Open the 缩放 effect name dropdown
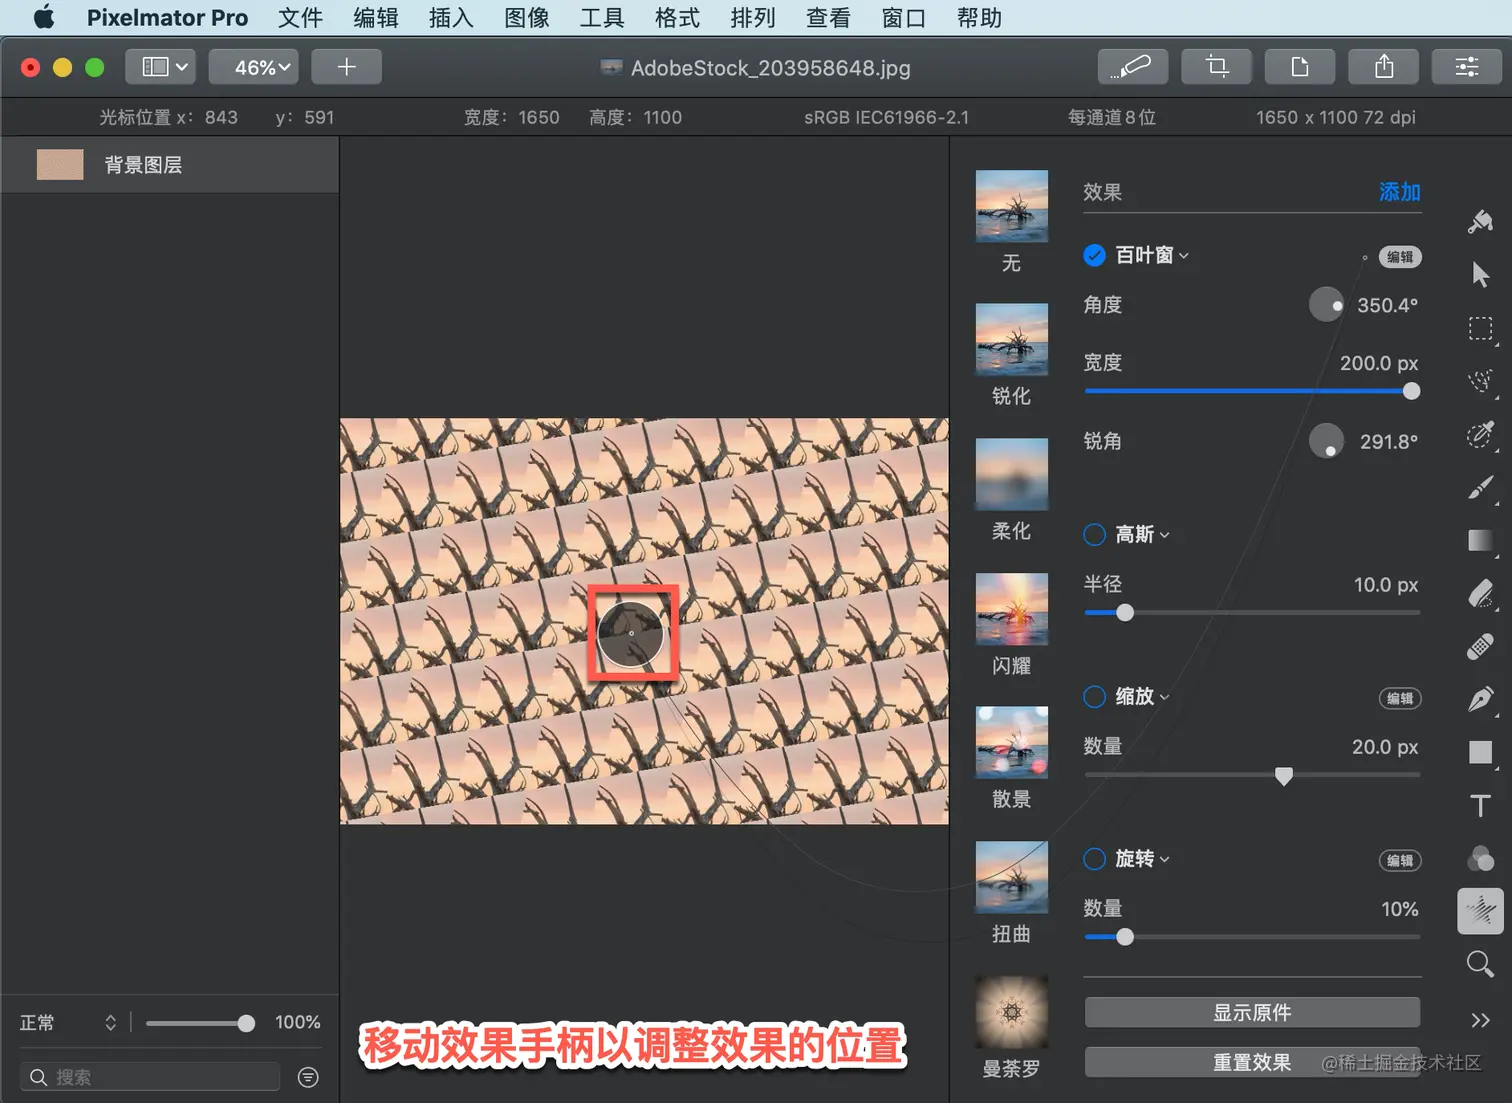 tap(1142, 696)
